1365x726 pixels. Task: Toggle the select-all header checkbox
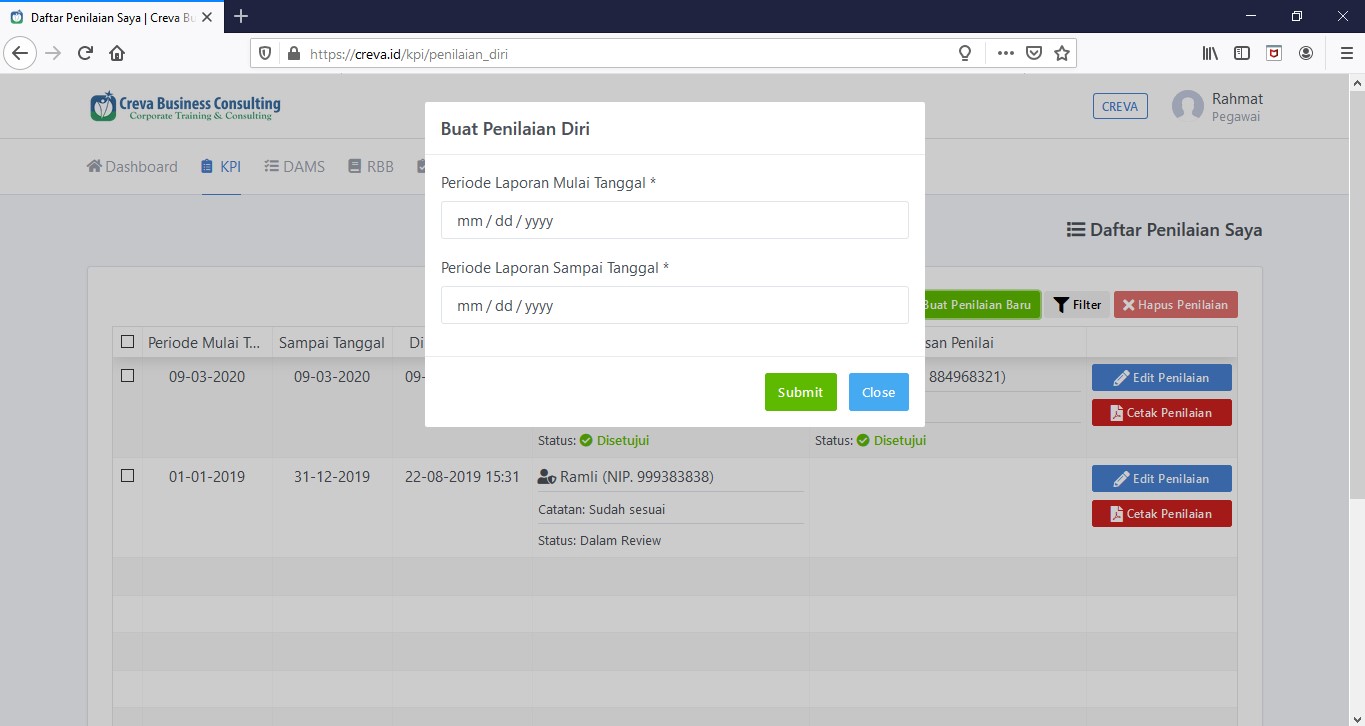click(x=127, y=342)
